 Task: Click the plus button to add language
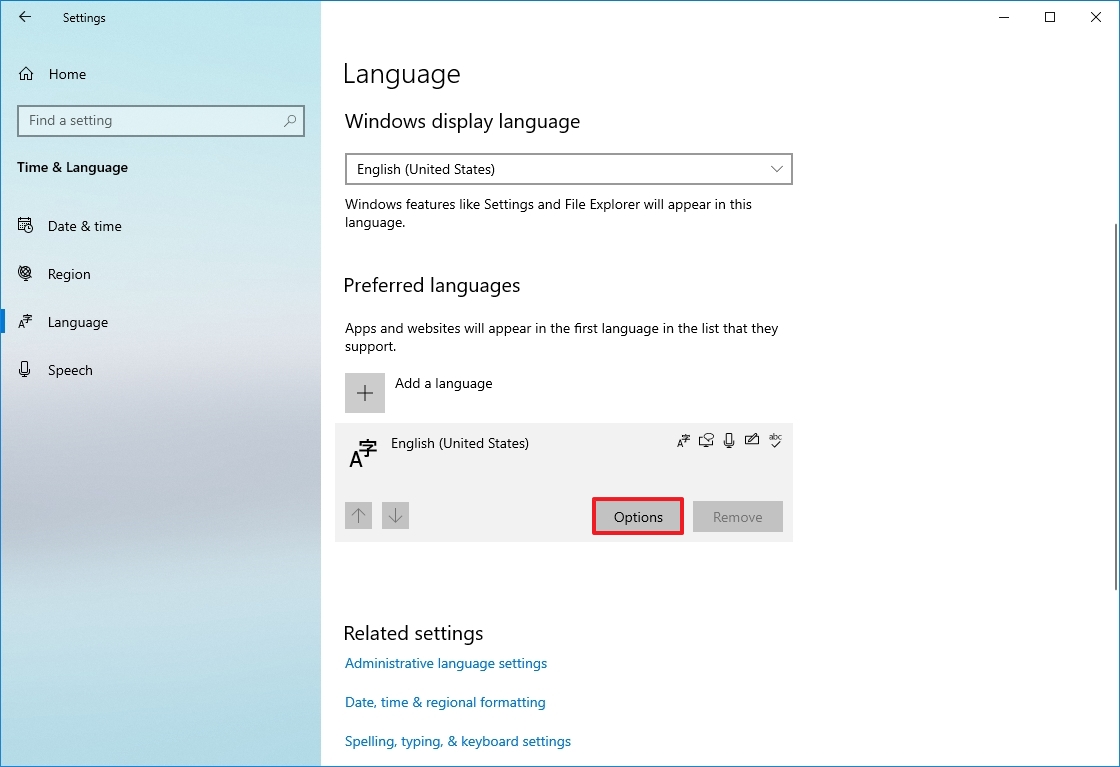click(365, 393)
